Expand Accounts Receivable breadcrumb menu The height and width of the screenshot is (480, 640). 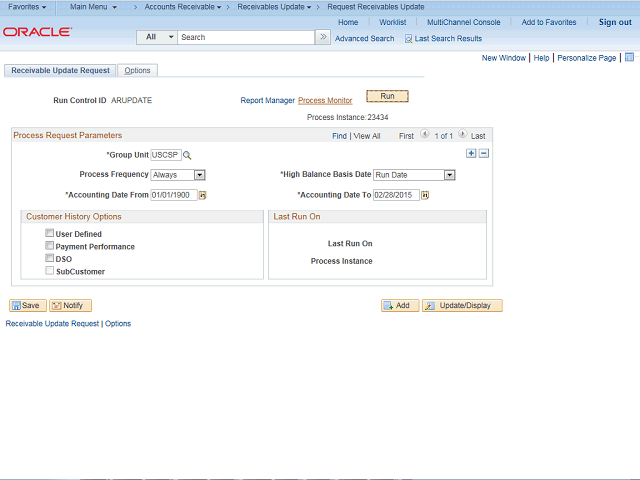183,7
